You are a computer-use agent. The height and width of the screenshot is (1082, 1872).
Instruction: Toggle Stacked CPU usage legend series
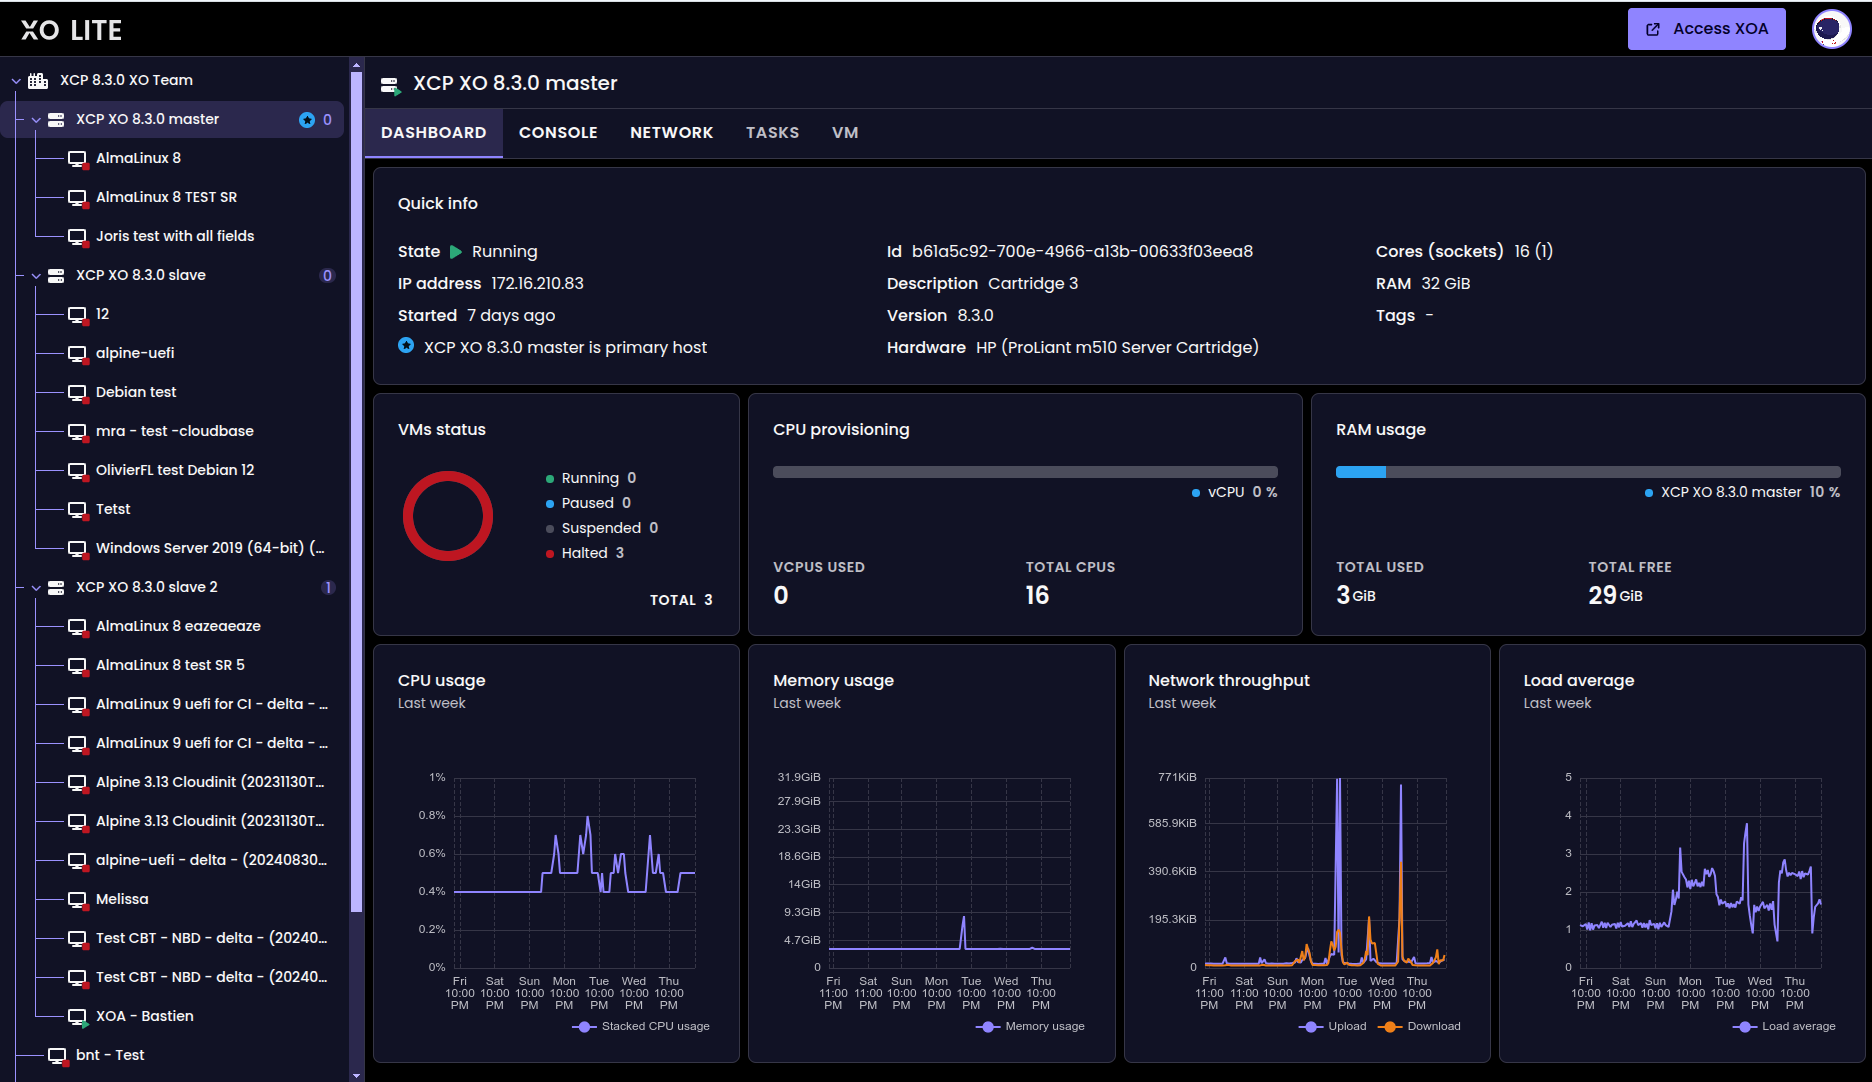[641, 1026]
